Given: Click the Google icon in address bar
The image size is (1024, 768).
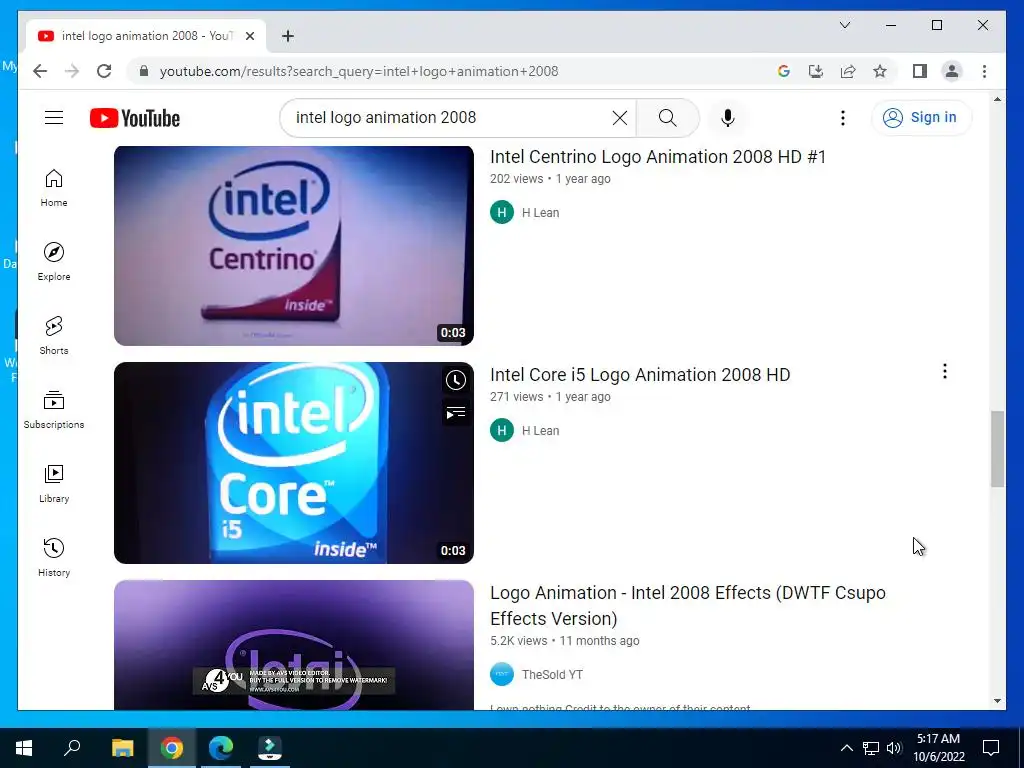Looking at the screenshot, I should coord(784,71).
